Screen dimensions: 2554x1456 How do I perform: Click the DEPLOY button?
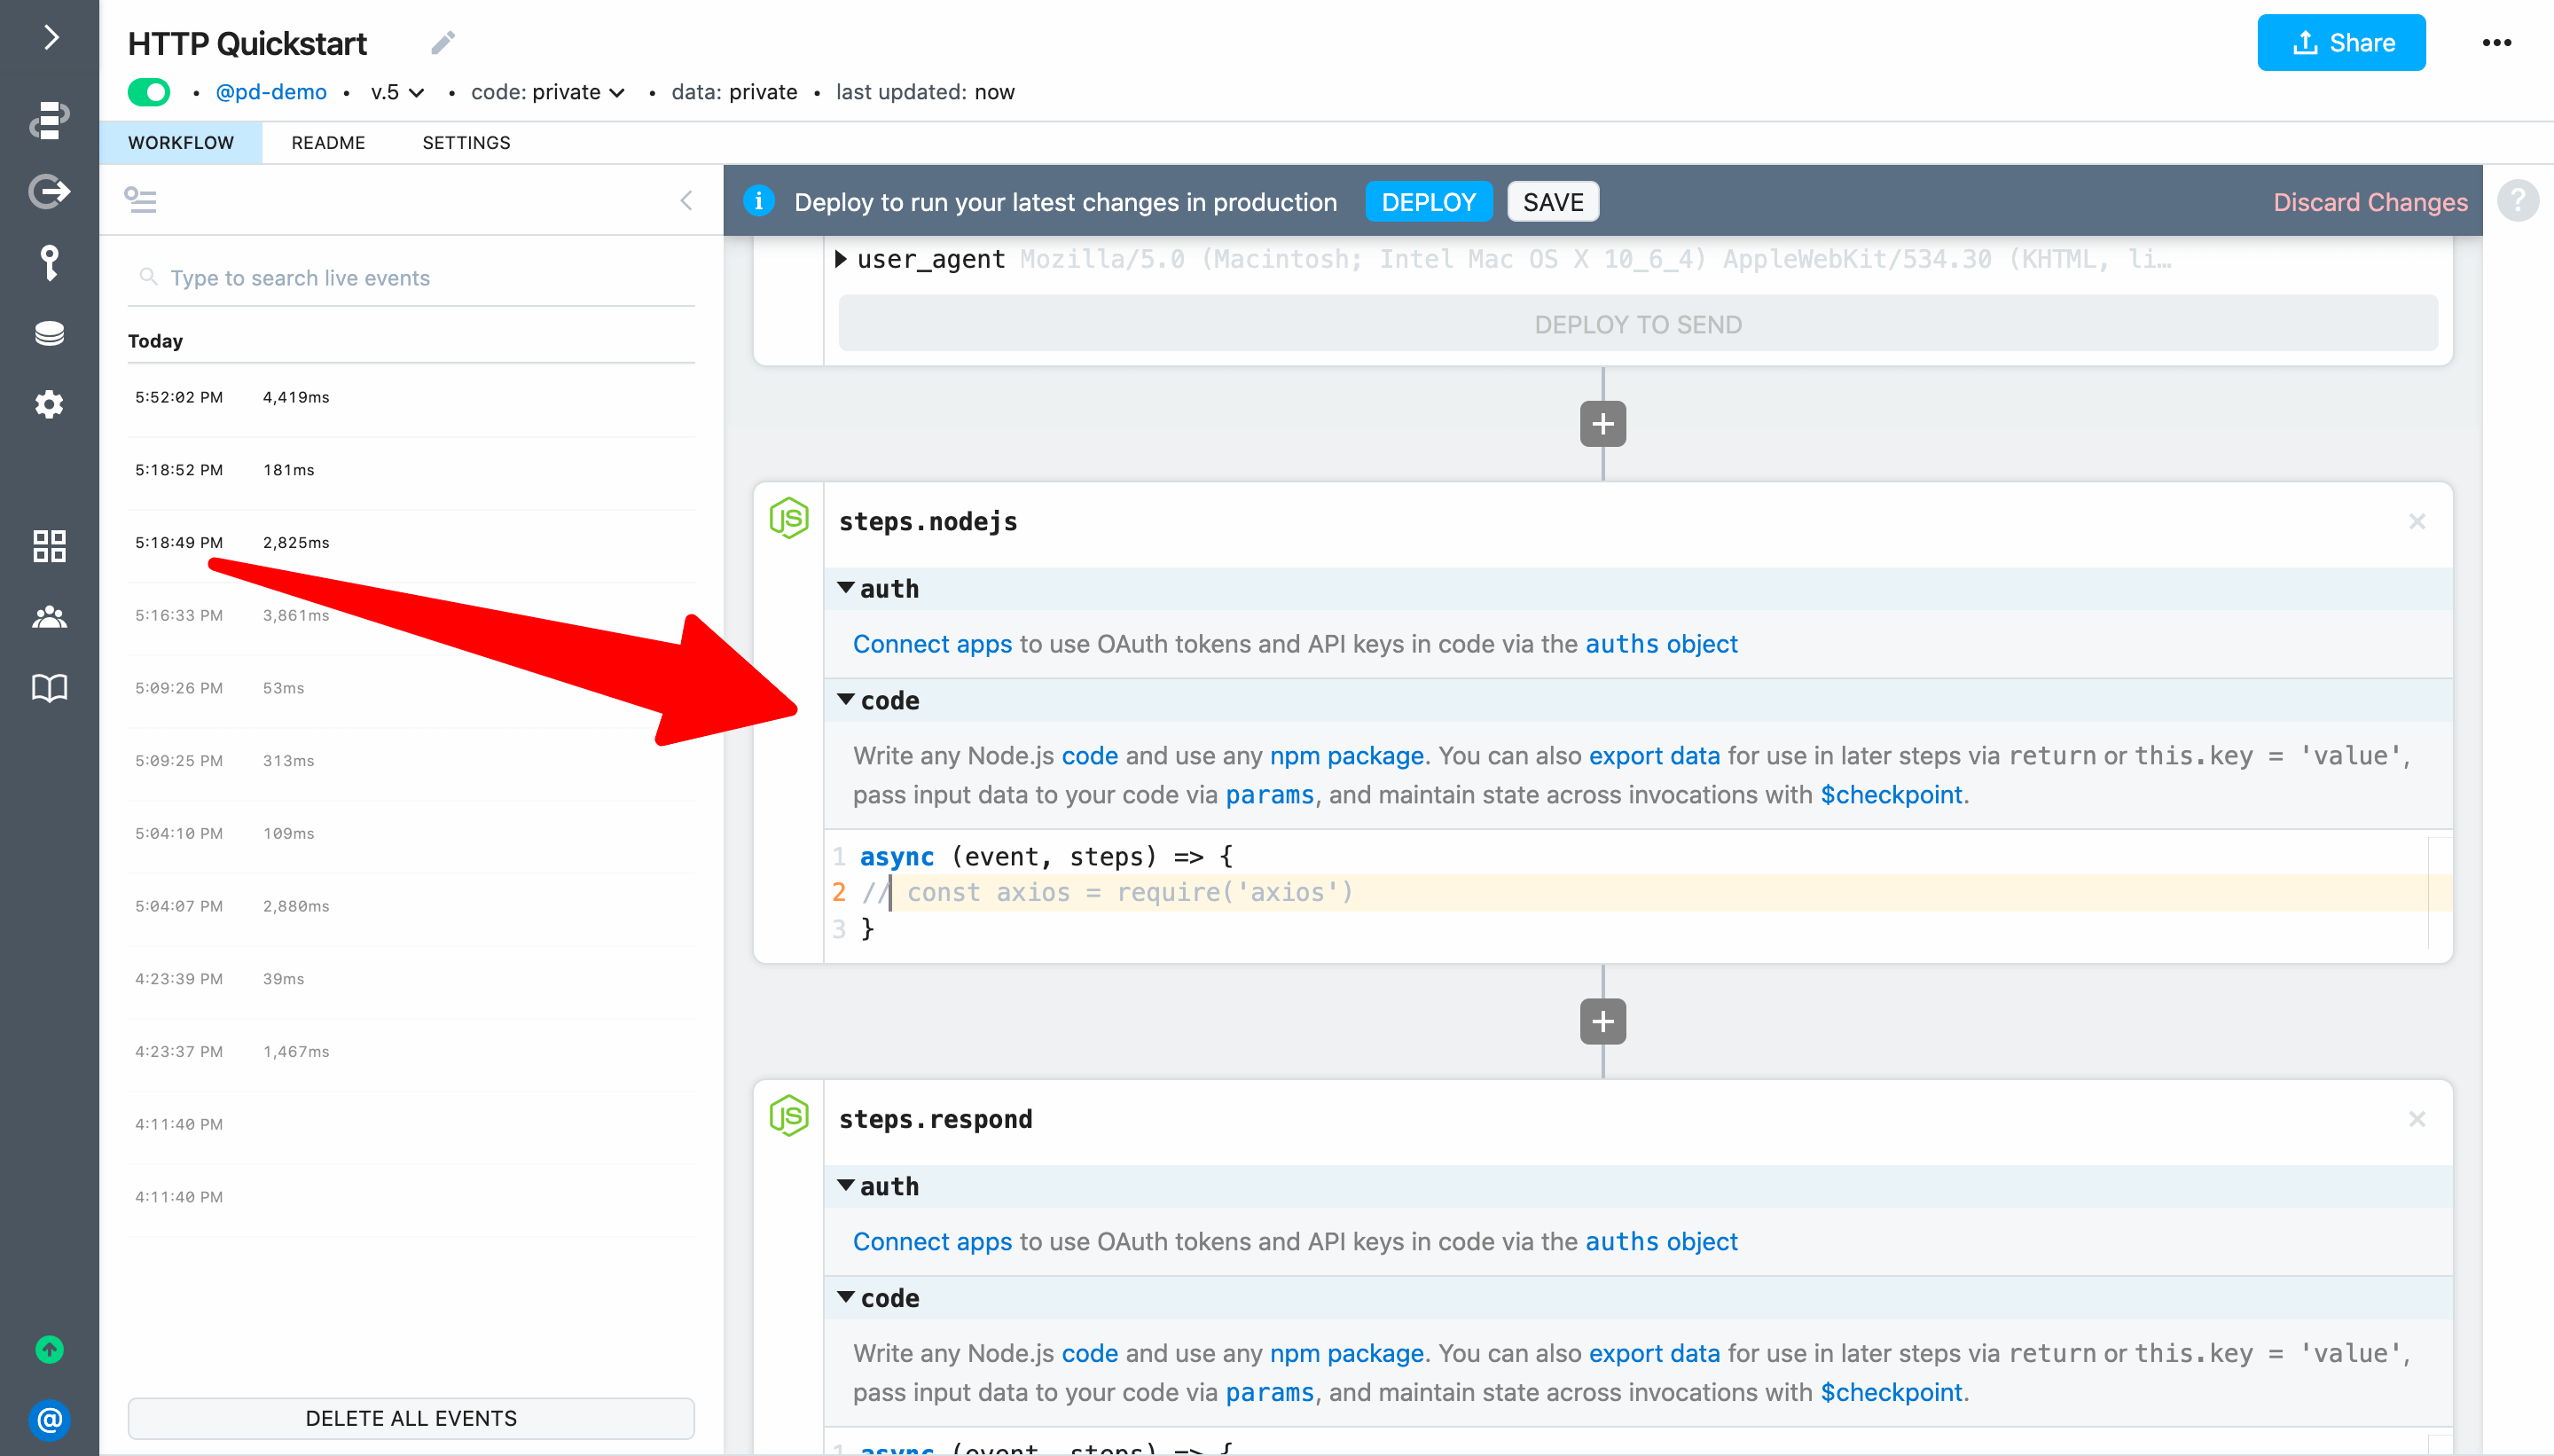click(1427, 202)
